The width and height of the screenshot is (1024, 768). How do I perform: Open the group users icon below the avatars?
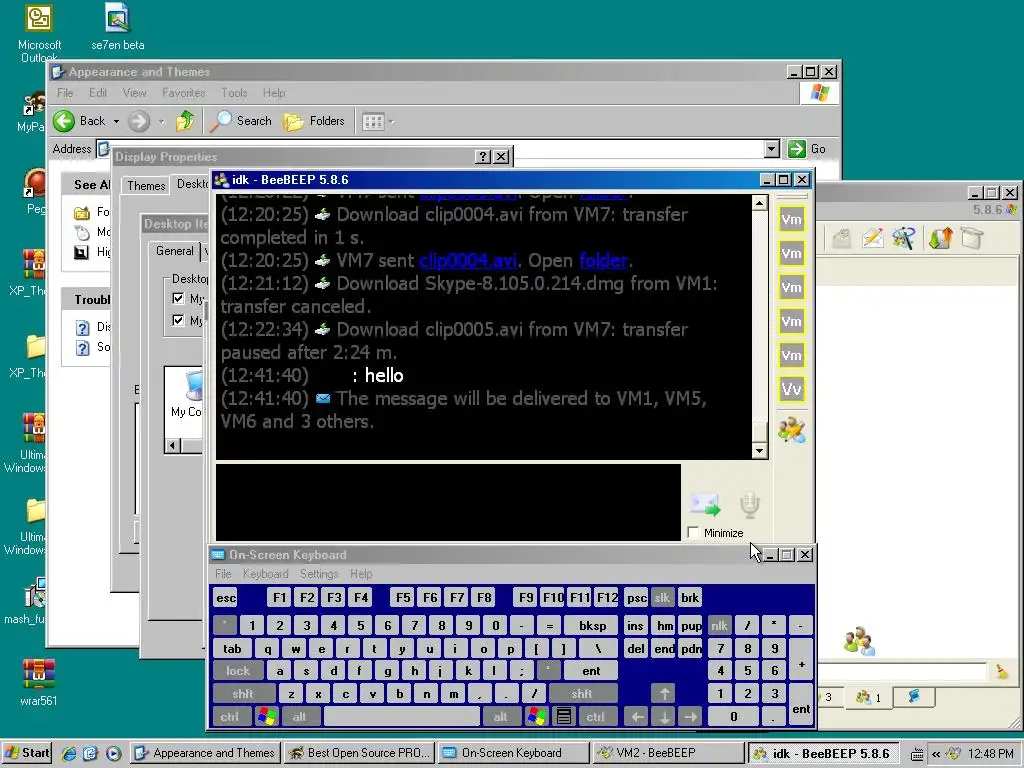pyautogui.click(x=792, y=430)
